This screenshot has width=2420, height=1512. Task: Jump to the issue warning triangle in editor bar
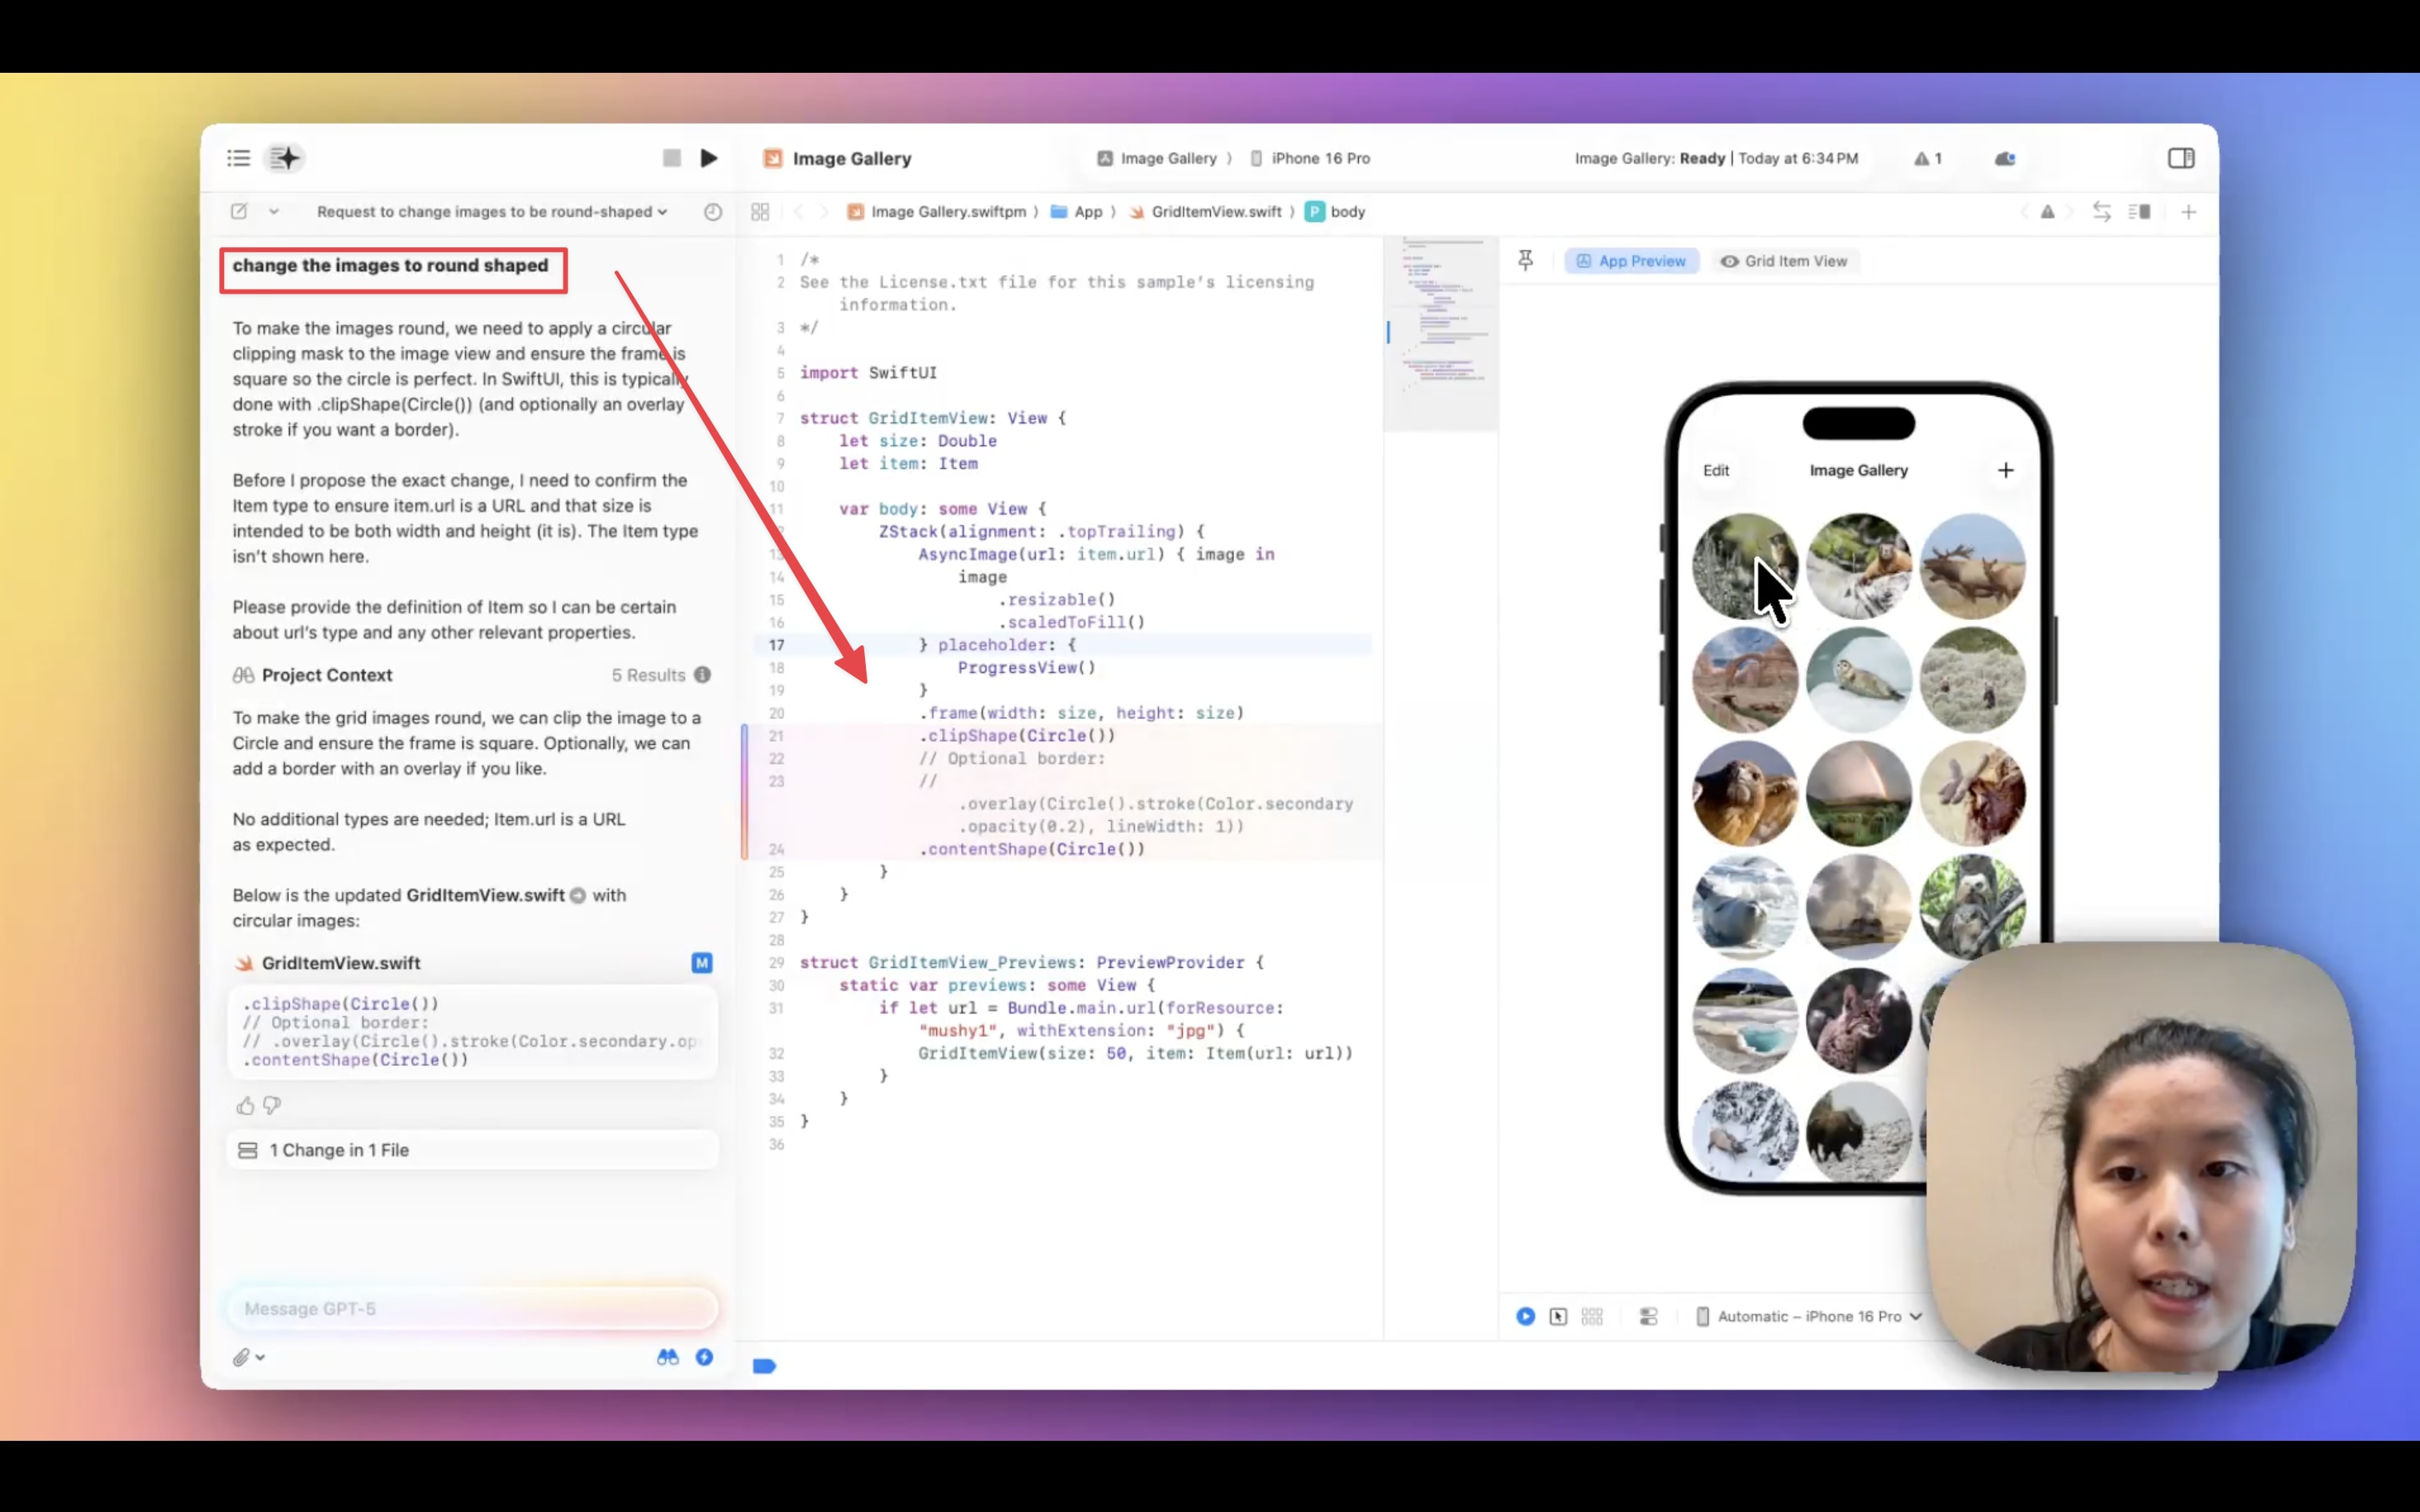pyautogui.click(x=2047, y=211)
